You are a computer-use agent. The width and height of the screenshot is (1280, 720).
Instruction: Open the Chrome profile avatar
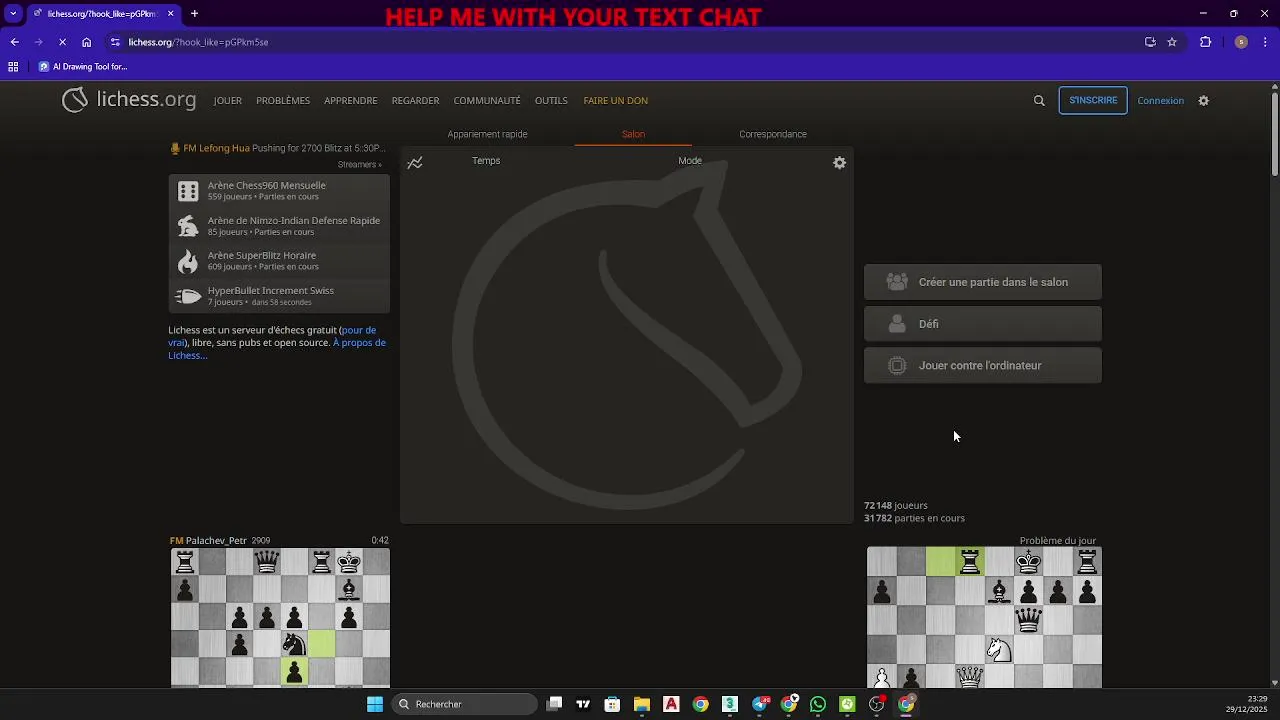(1241, 42)
